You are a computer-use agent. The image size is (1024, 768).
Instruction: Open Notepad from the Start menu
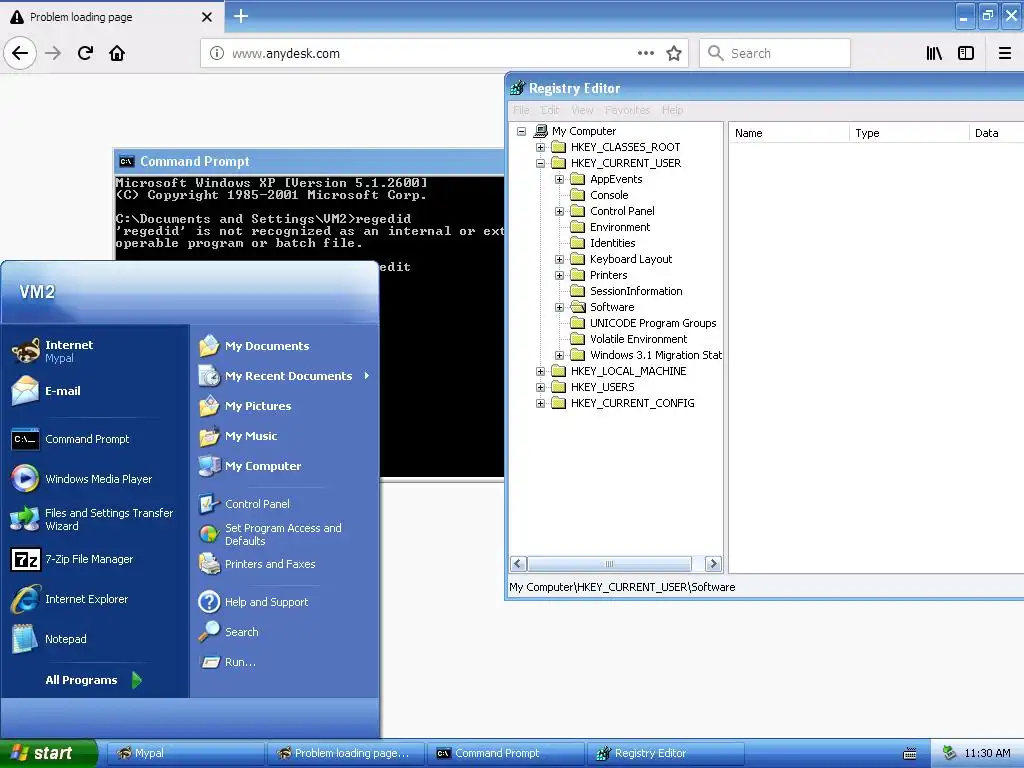(x=49, y=639)
